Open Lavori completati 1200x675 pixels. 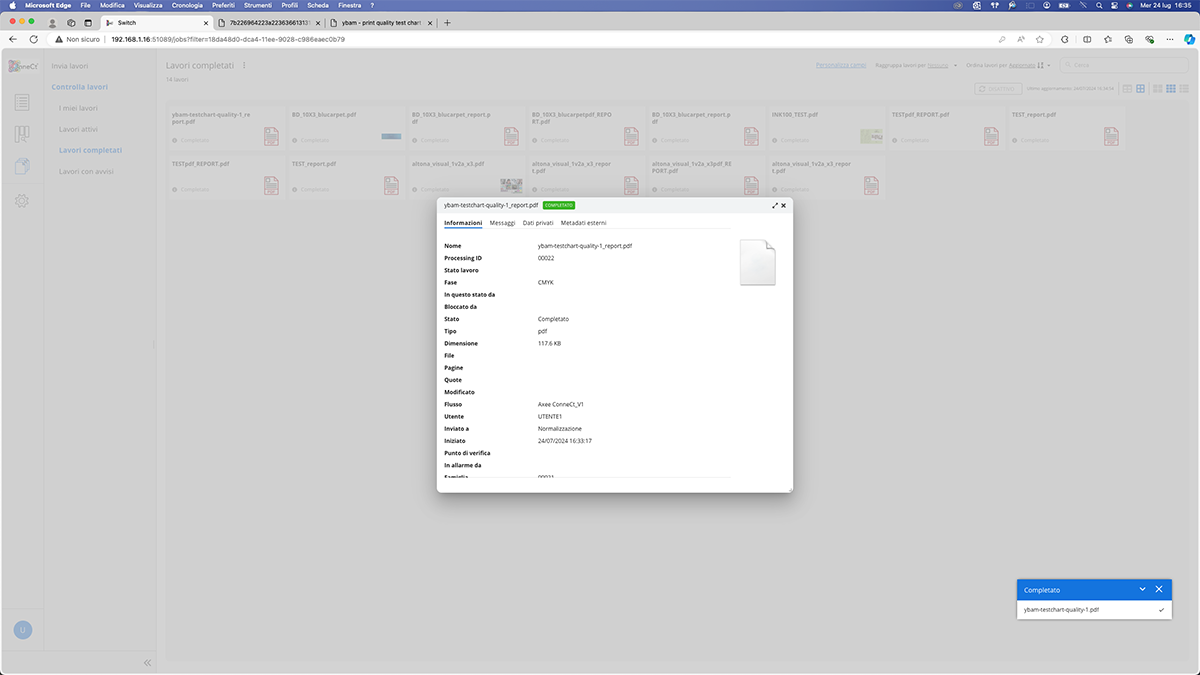tap(90, 150)
